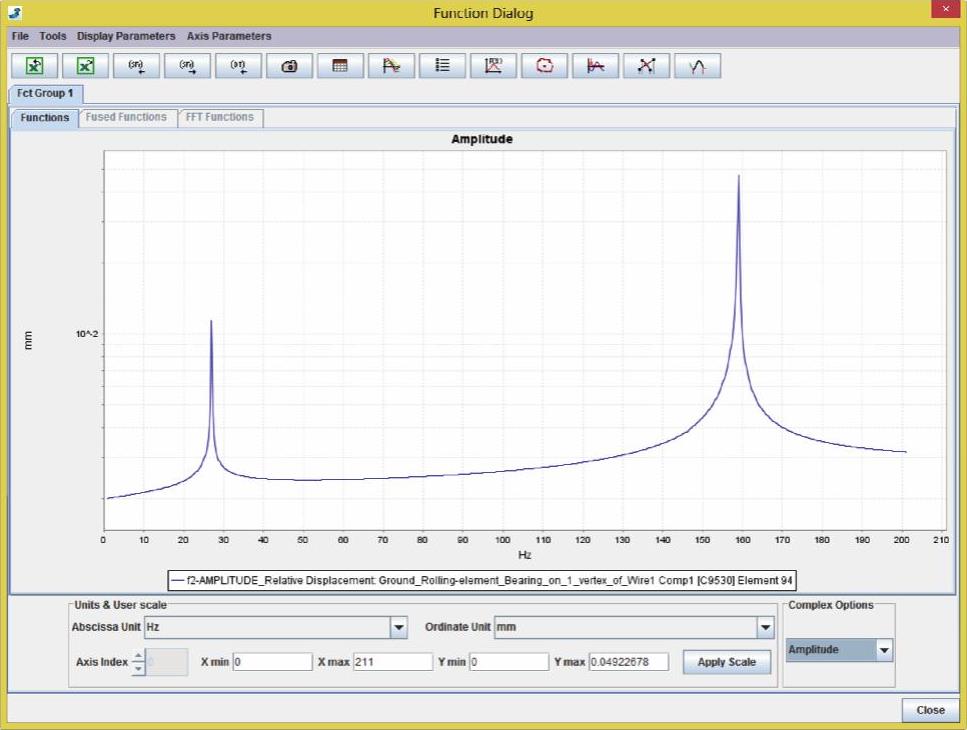Click the last waveform toolbar icon
This screenshot has height=730, width=967.
click(697, 66)
